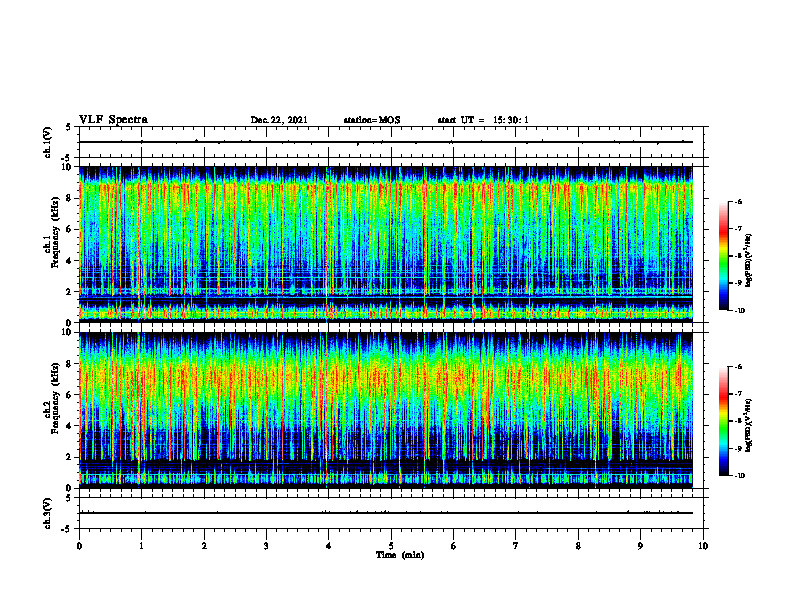Select the date "Dec. 22, 2021" label
792x612 pixels.
(x=279, y=120)
